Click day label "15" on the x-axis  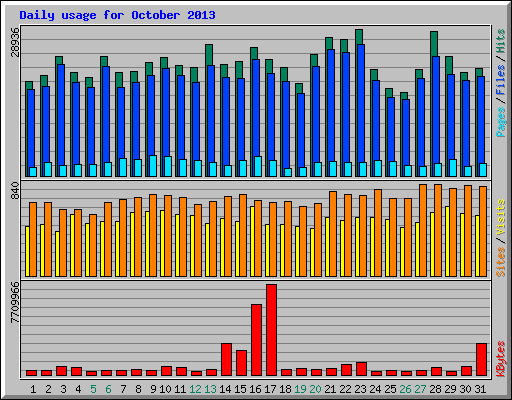pos(240,389)
